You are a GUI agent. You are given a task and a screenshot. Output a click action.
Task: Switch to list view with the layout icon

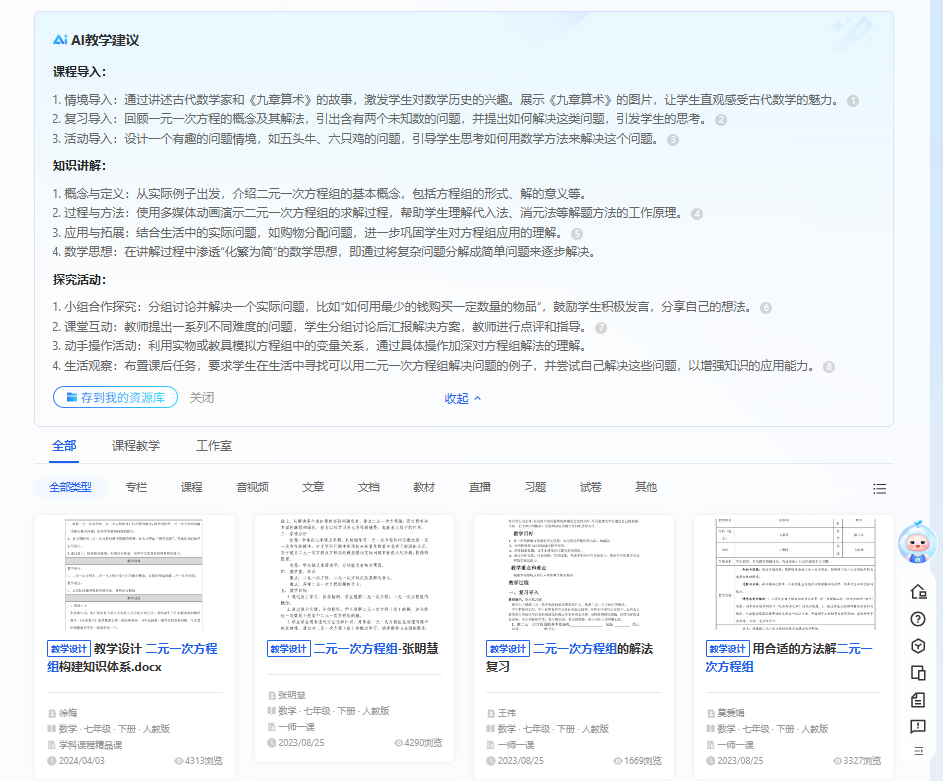point(879,488)
